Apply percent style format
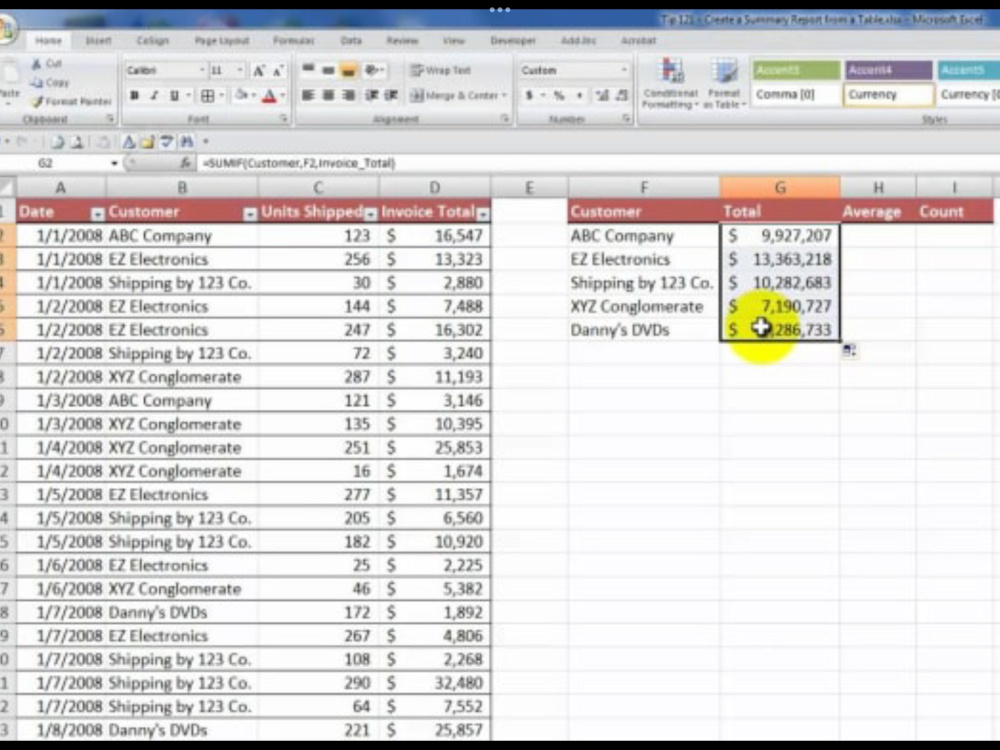Viewport: 1000px width, 750px height. pos(559,96)
